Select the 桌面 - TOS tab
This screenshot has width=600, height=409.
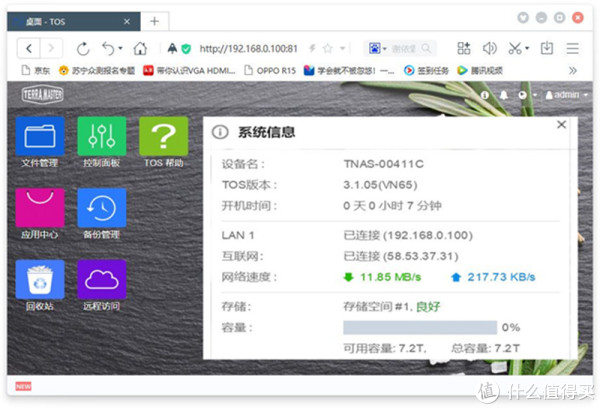point(70,20)
